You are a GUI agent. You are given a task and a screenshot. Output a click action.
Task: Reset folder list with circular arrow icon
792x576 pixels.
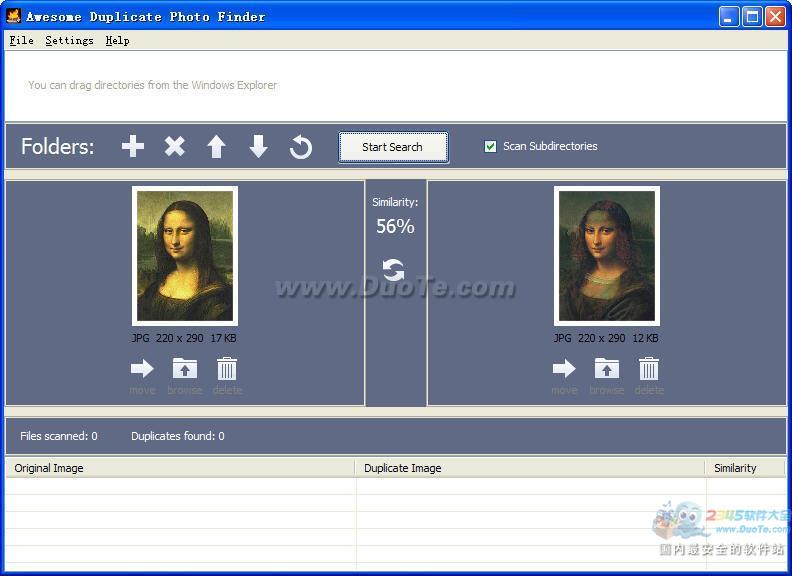(301, 147)
